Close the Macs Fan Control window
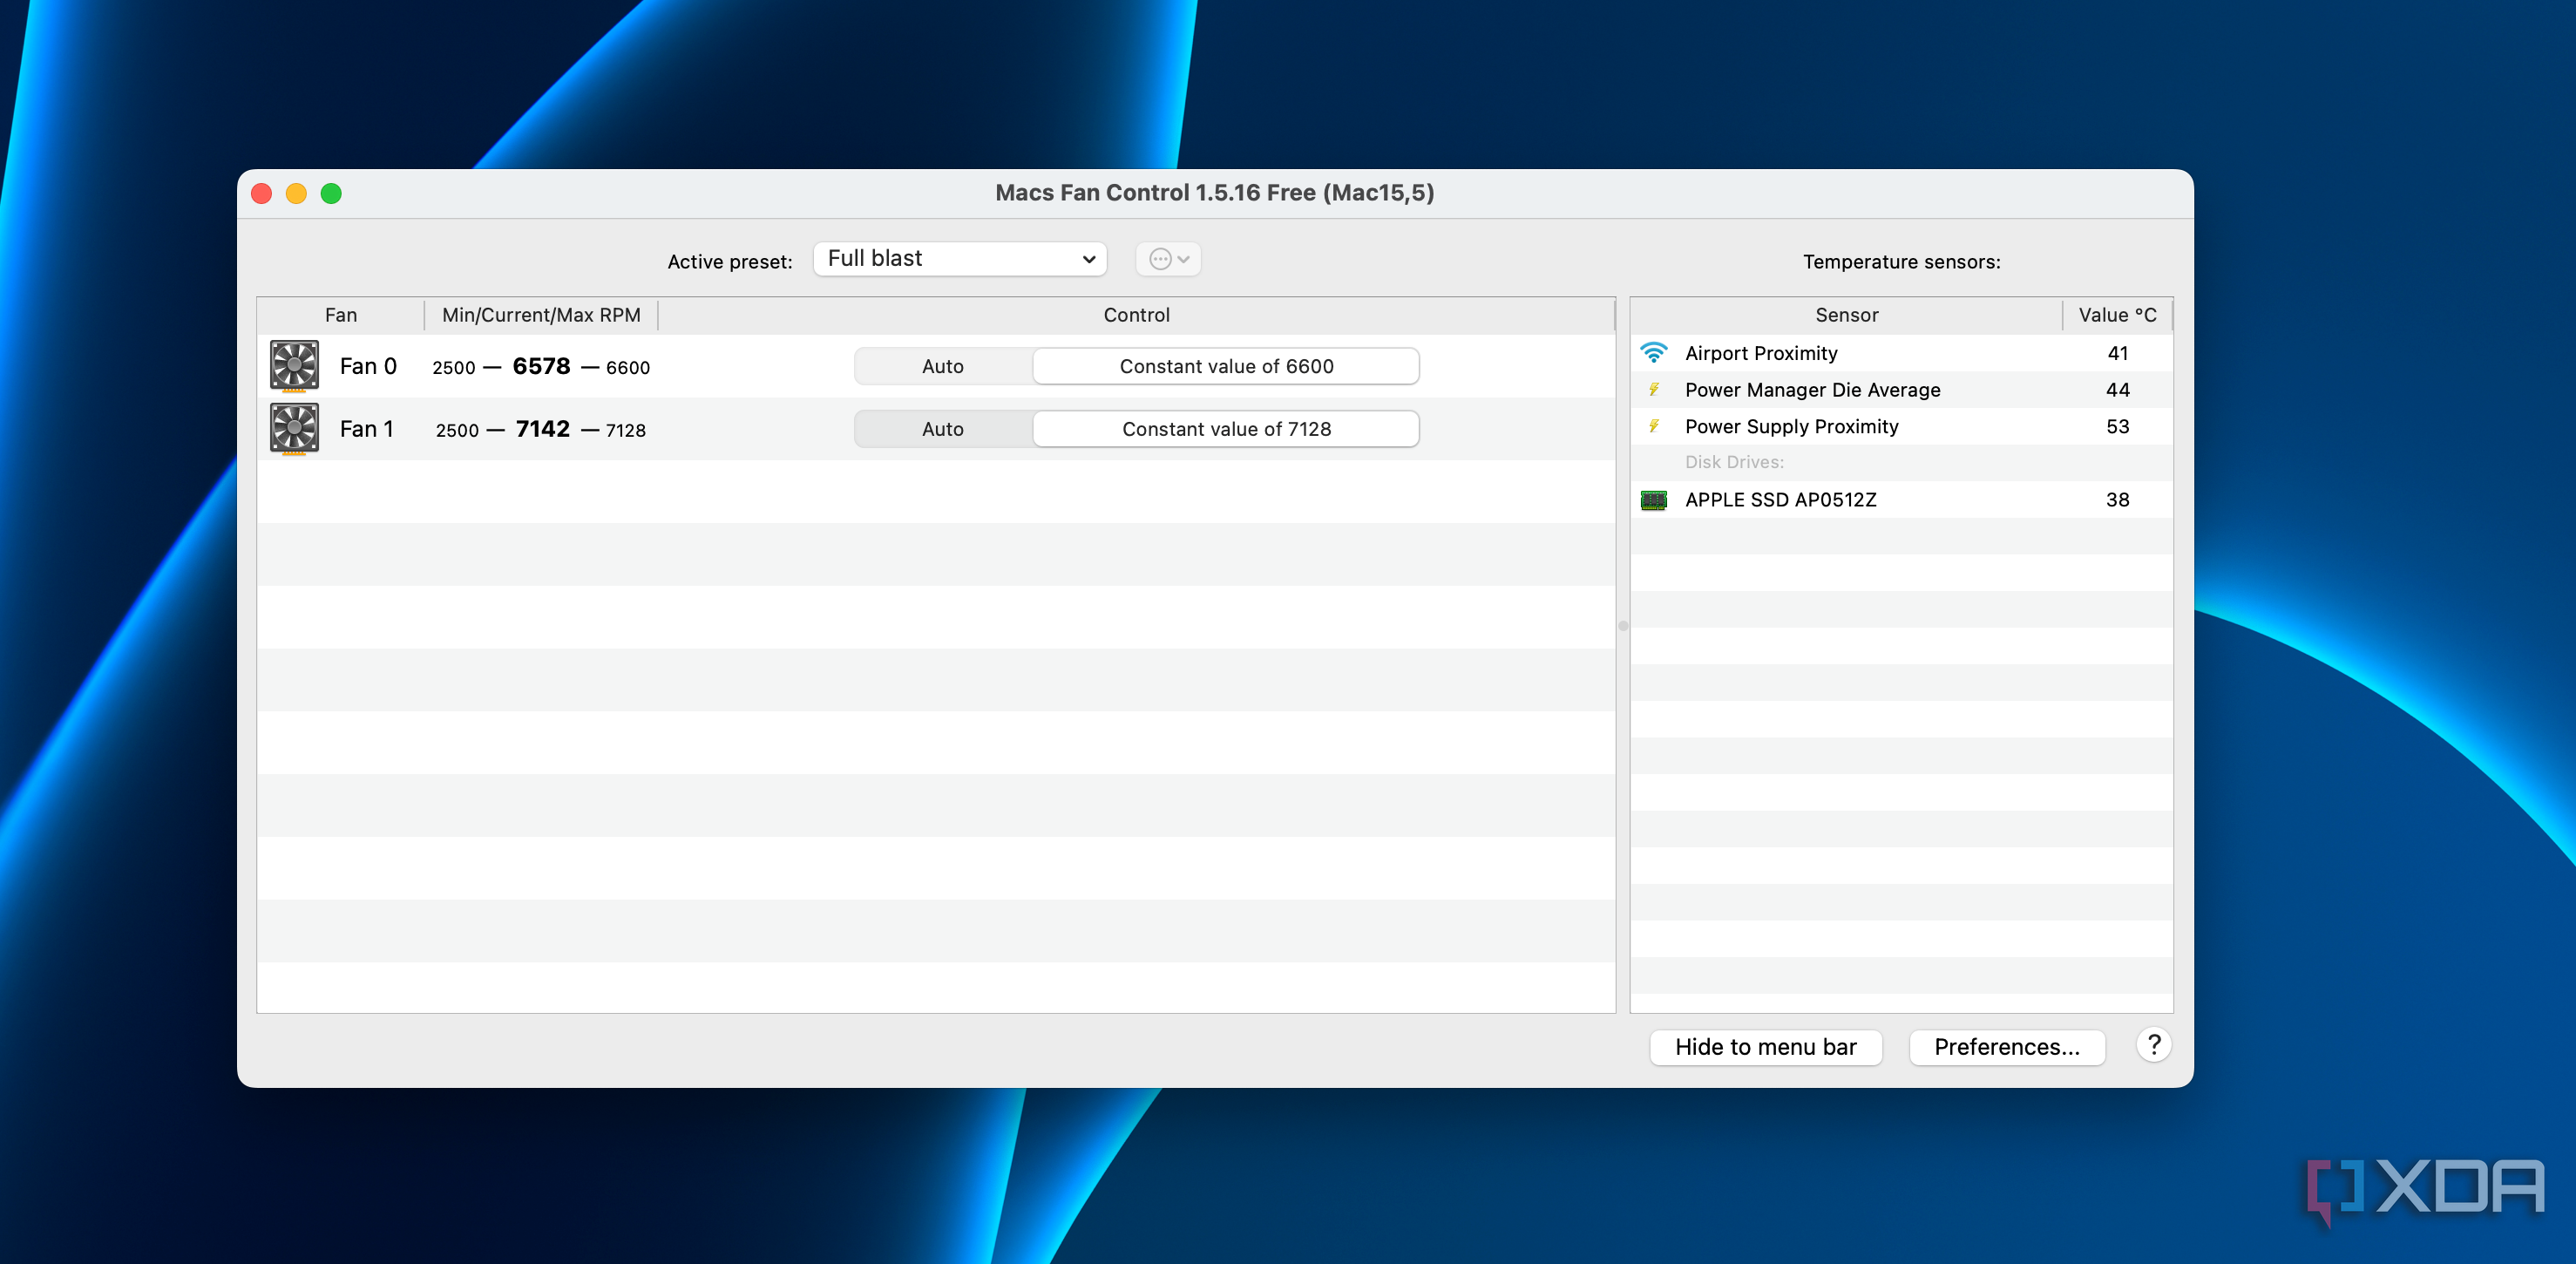The width and height of the screenshot is (2576, 1264). pyautogui.click(x=262, y=193)
